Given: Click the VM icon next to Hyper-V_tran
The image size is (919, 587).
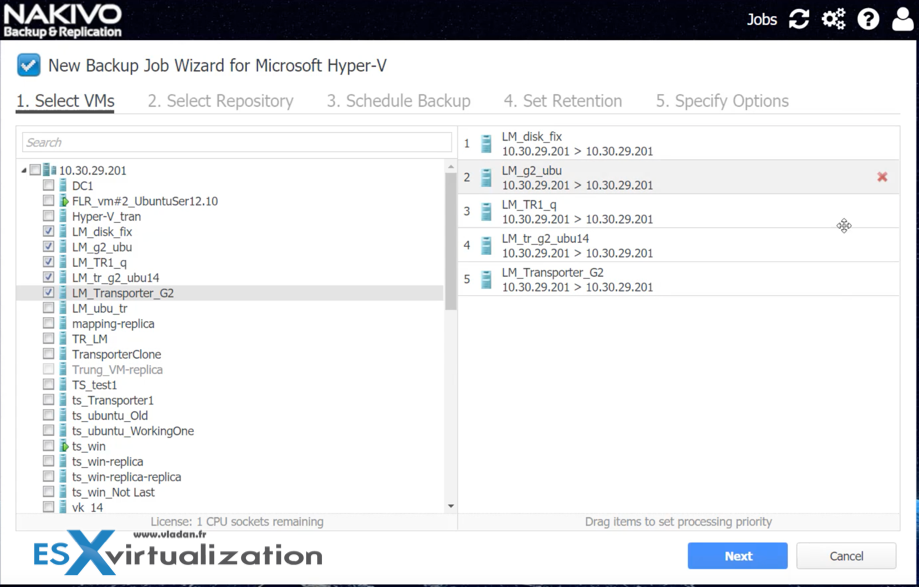Looking at the screenshot, I should pyautogui.click(x=63, y=216).
